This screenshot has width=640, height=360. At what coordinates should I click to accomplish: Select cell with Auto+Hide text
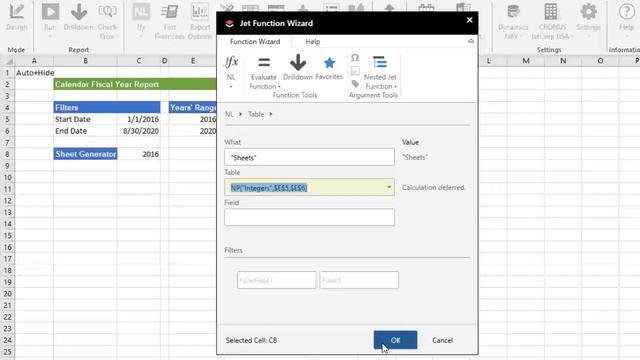35,73
